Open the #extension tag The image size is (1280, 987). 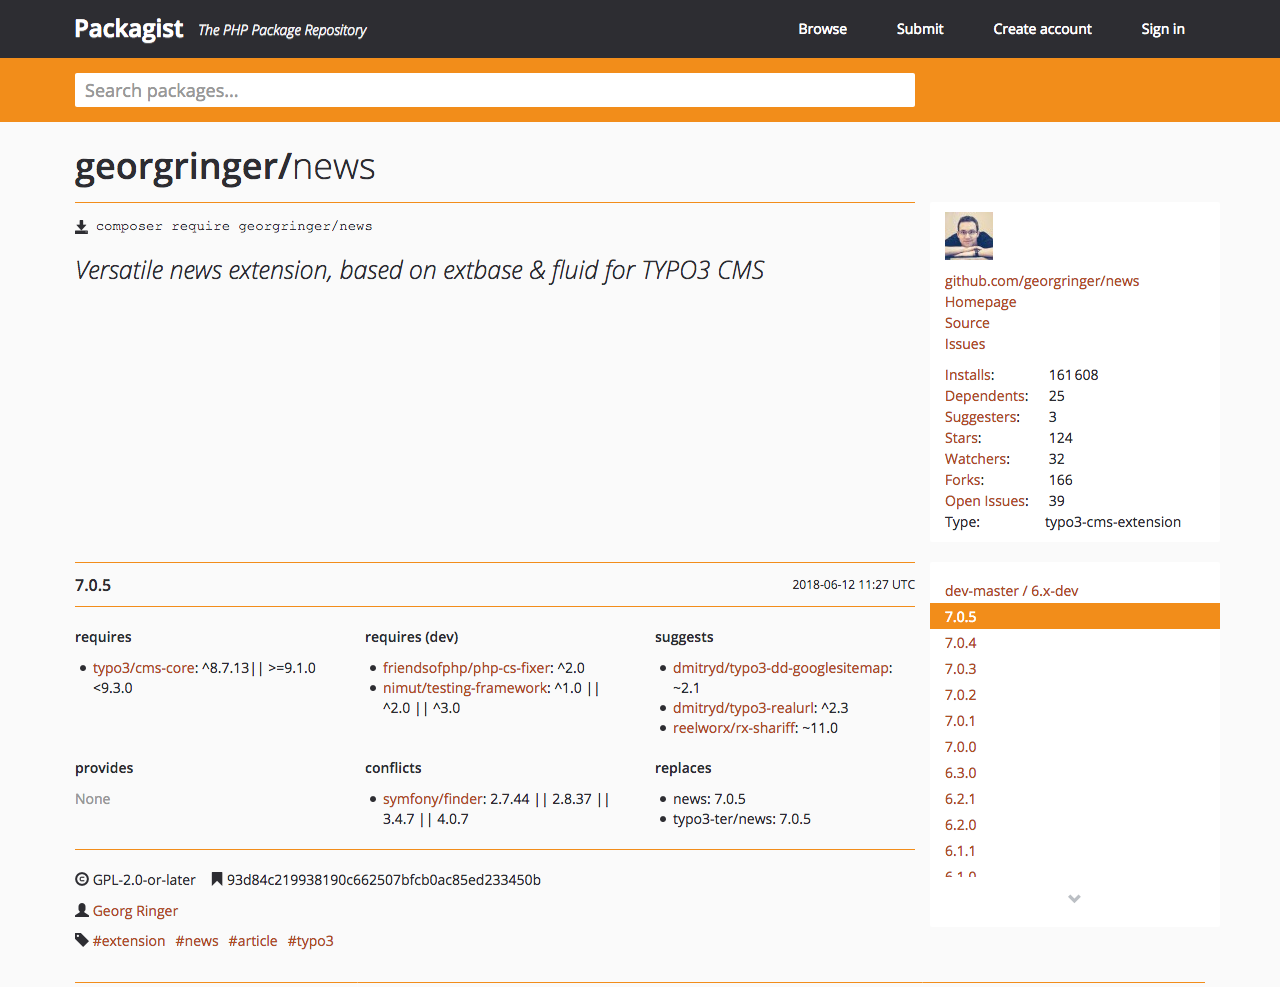click(x=129, y=941)
